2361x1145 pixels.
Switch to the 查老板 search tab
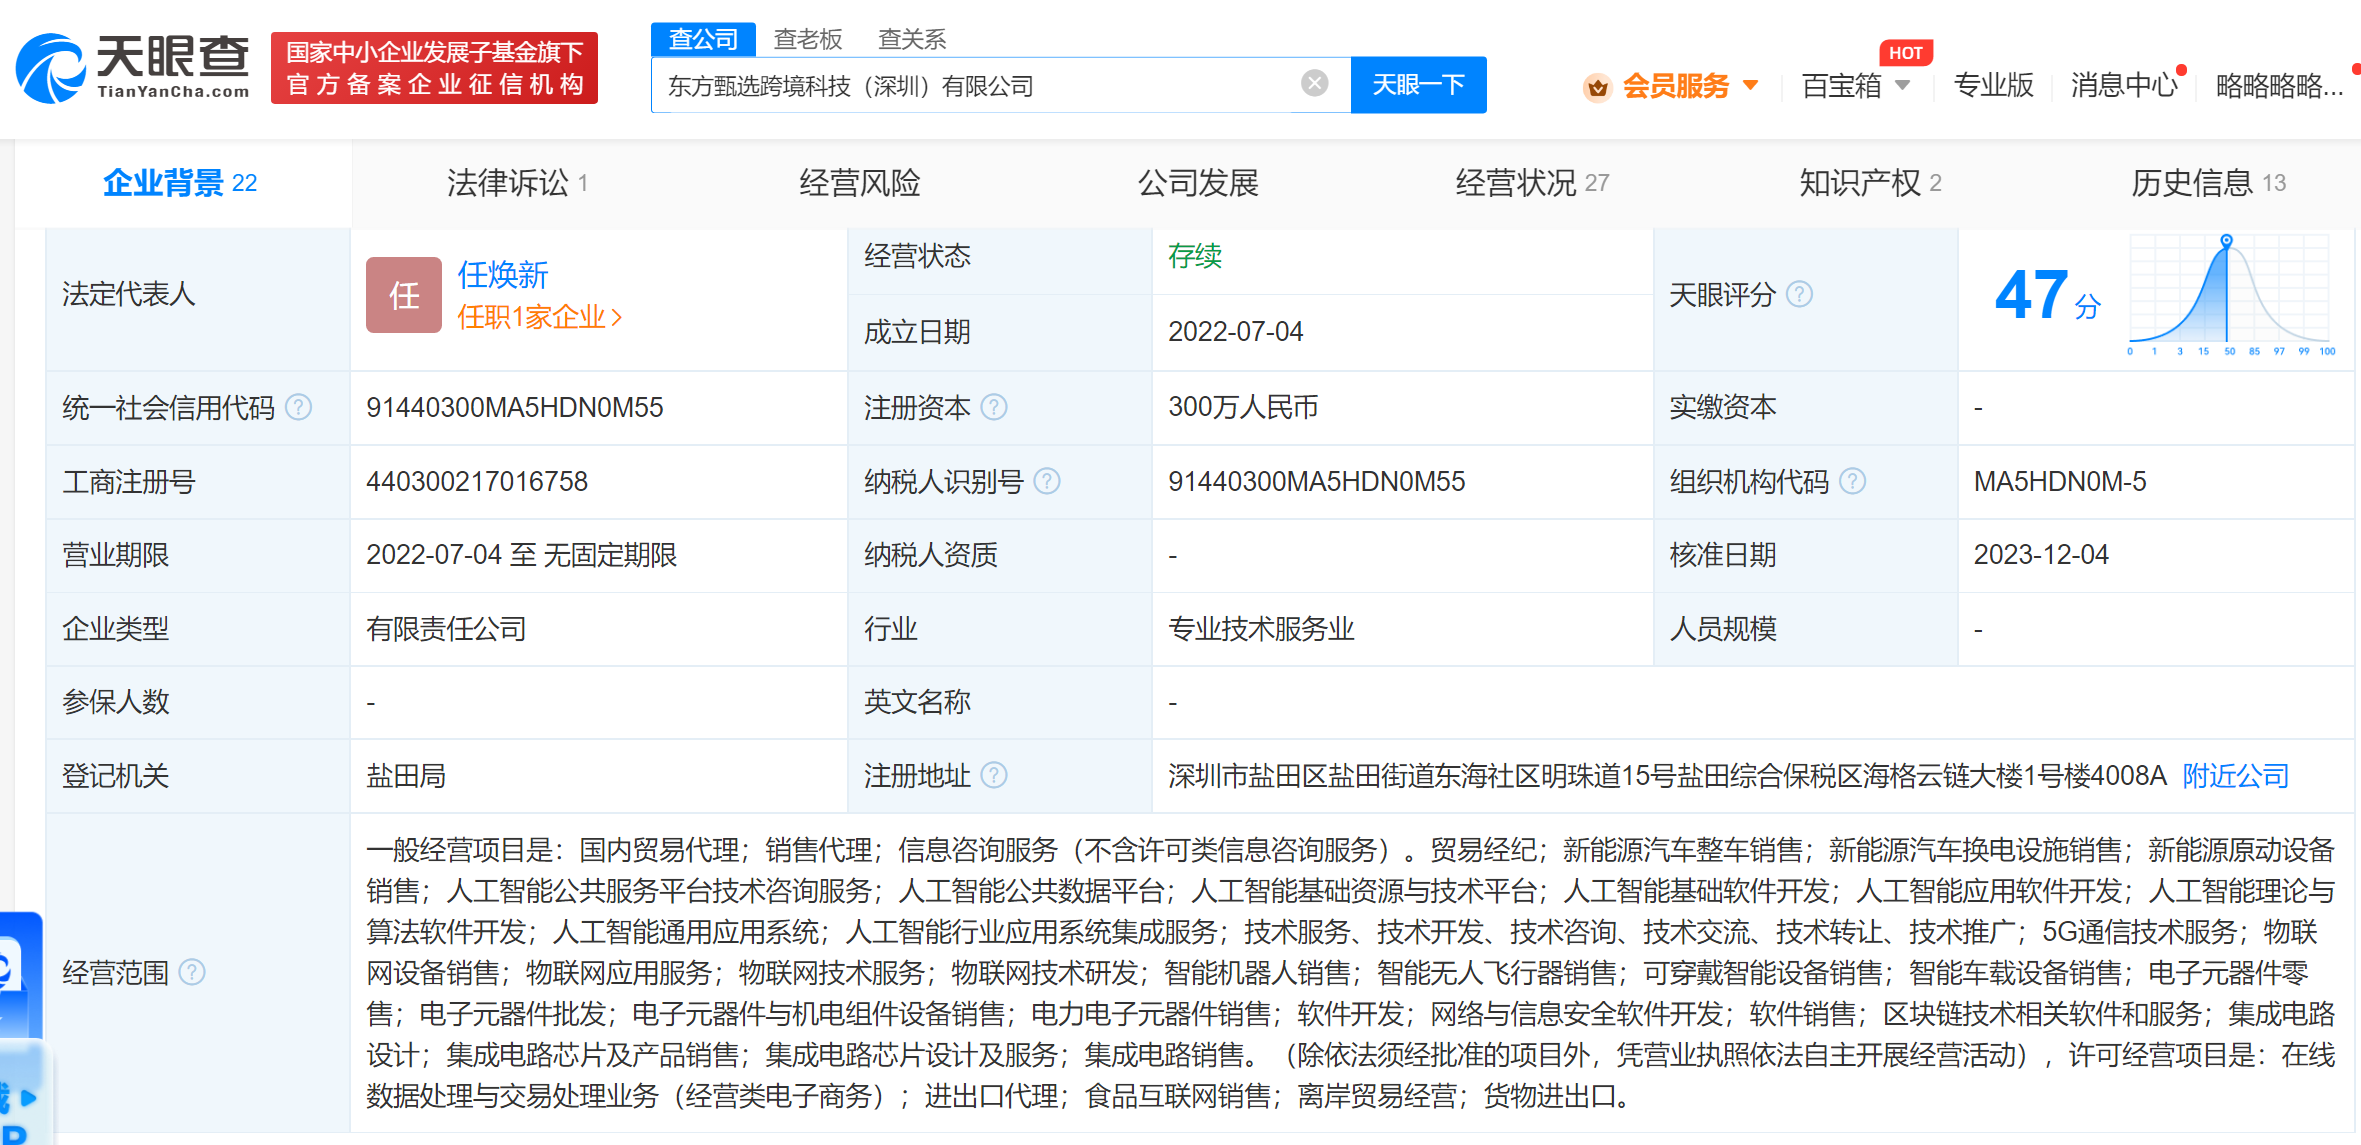pos(808,39)
